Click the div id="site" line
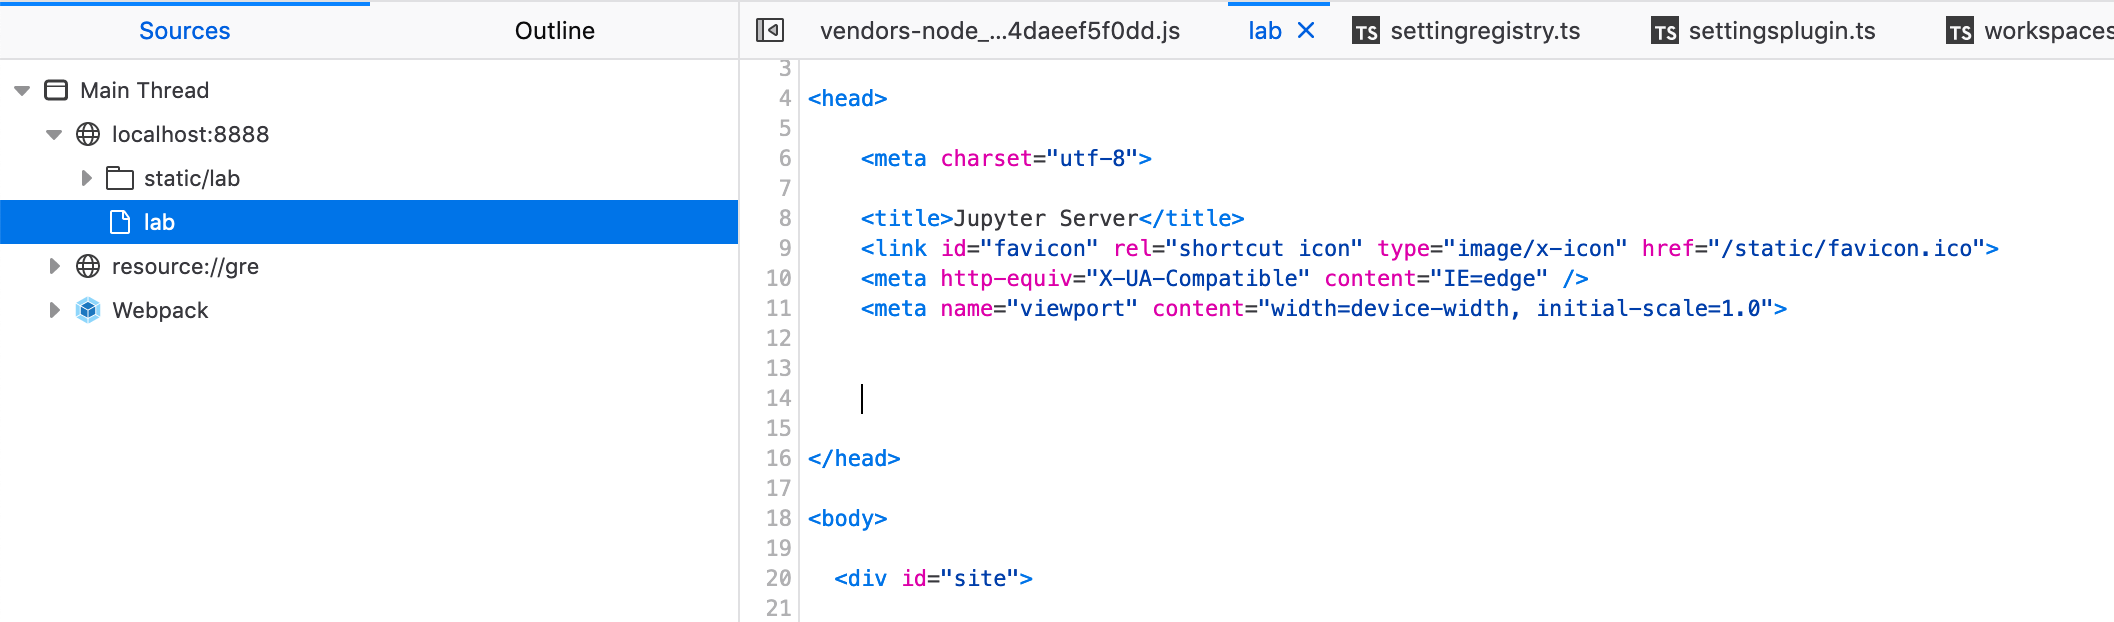Image resolution: width=2114 pixels, height=622 pixels. tap(933, 578)
